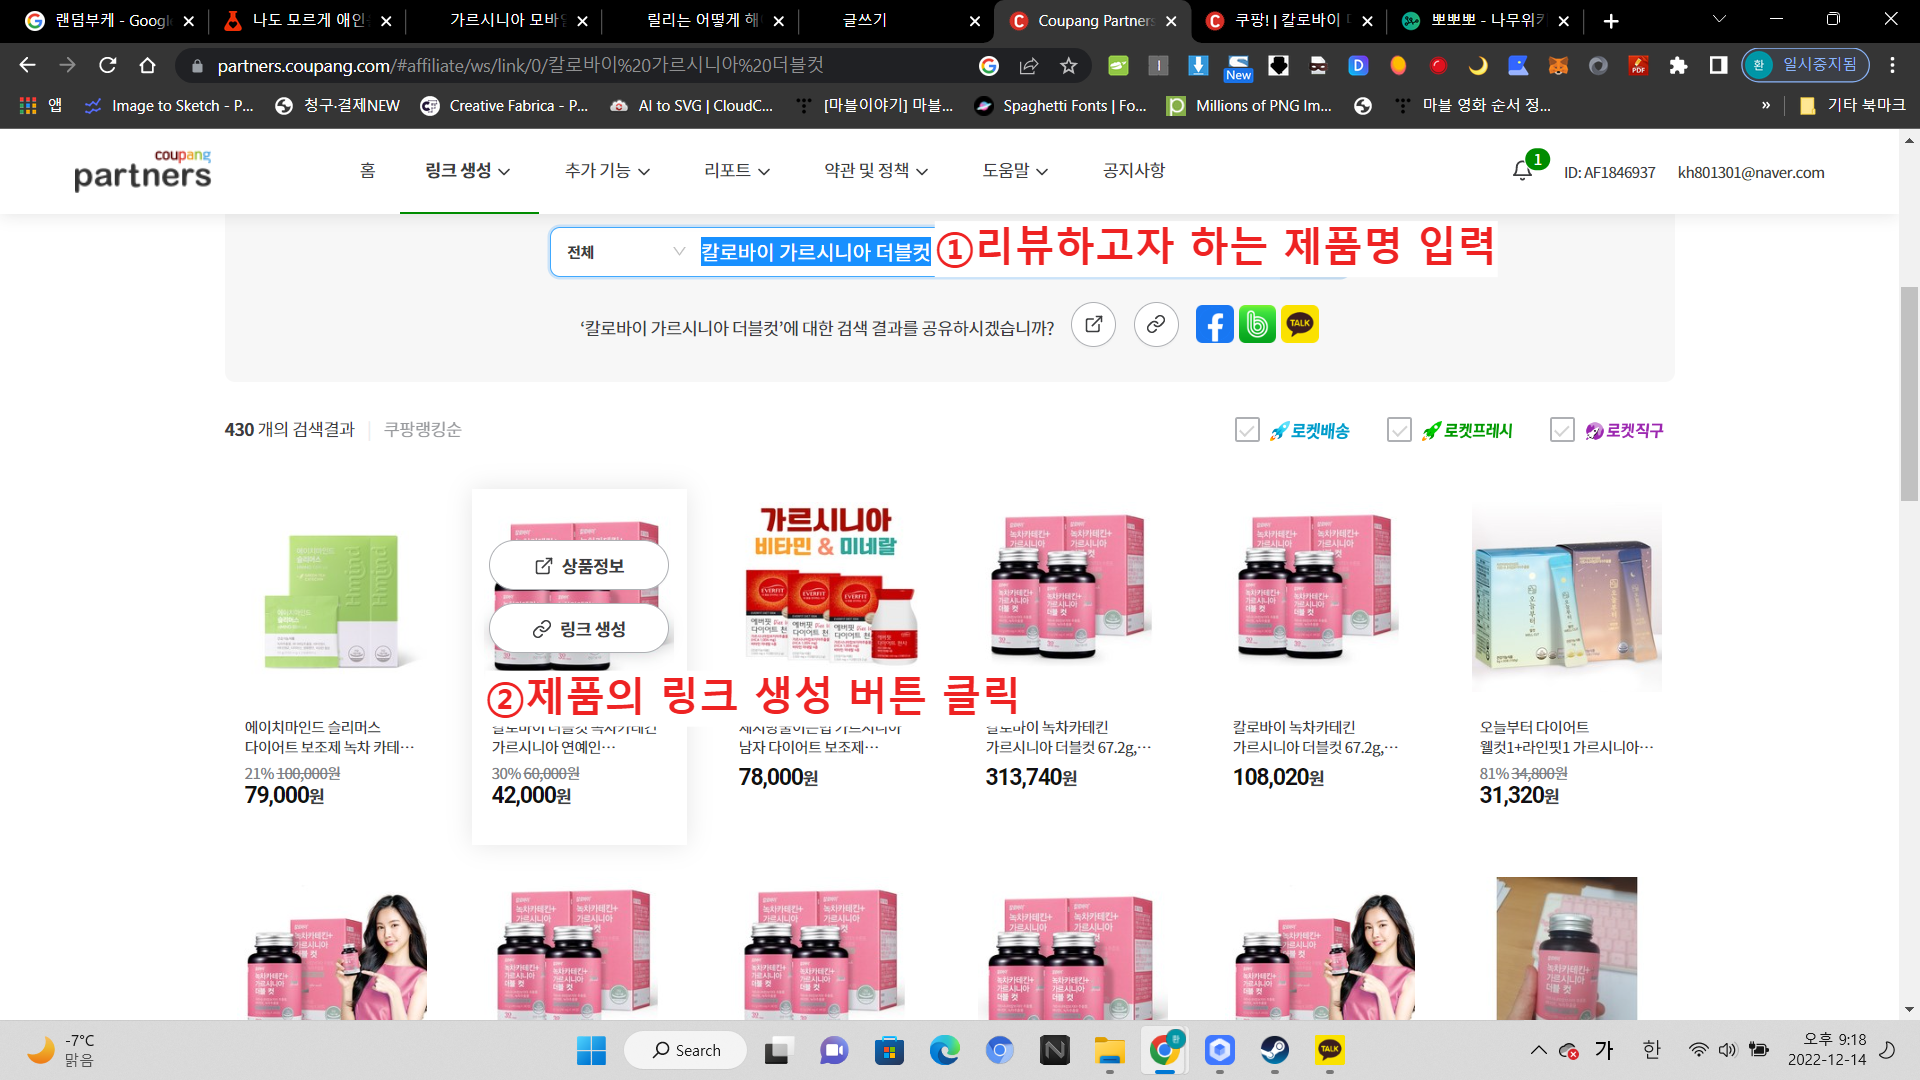Open the browser extensions puzzle icon
The width and height of the screenshot is (1920, 1080).
1678,66
